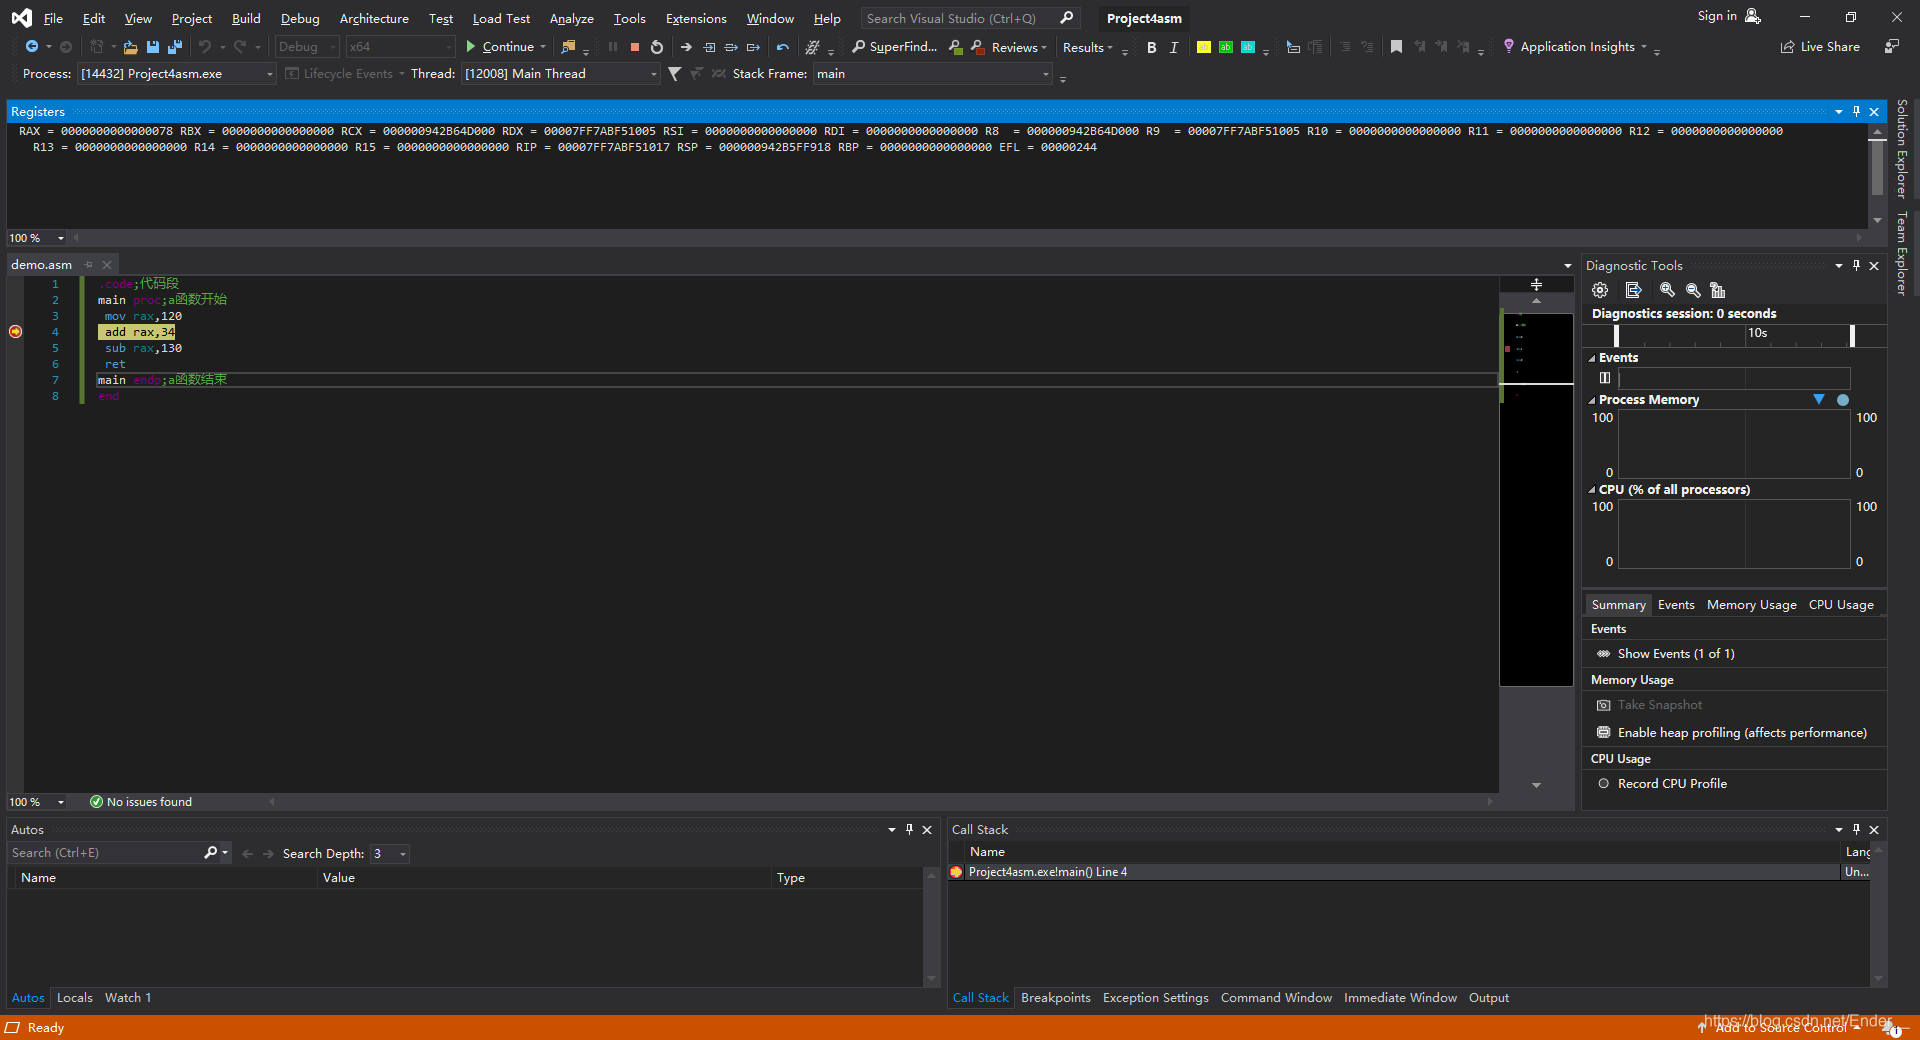Select the Step Over icon
The image size is (1920, 1040).
[731, 47]
